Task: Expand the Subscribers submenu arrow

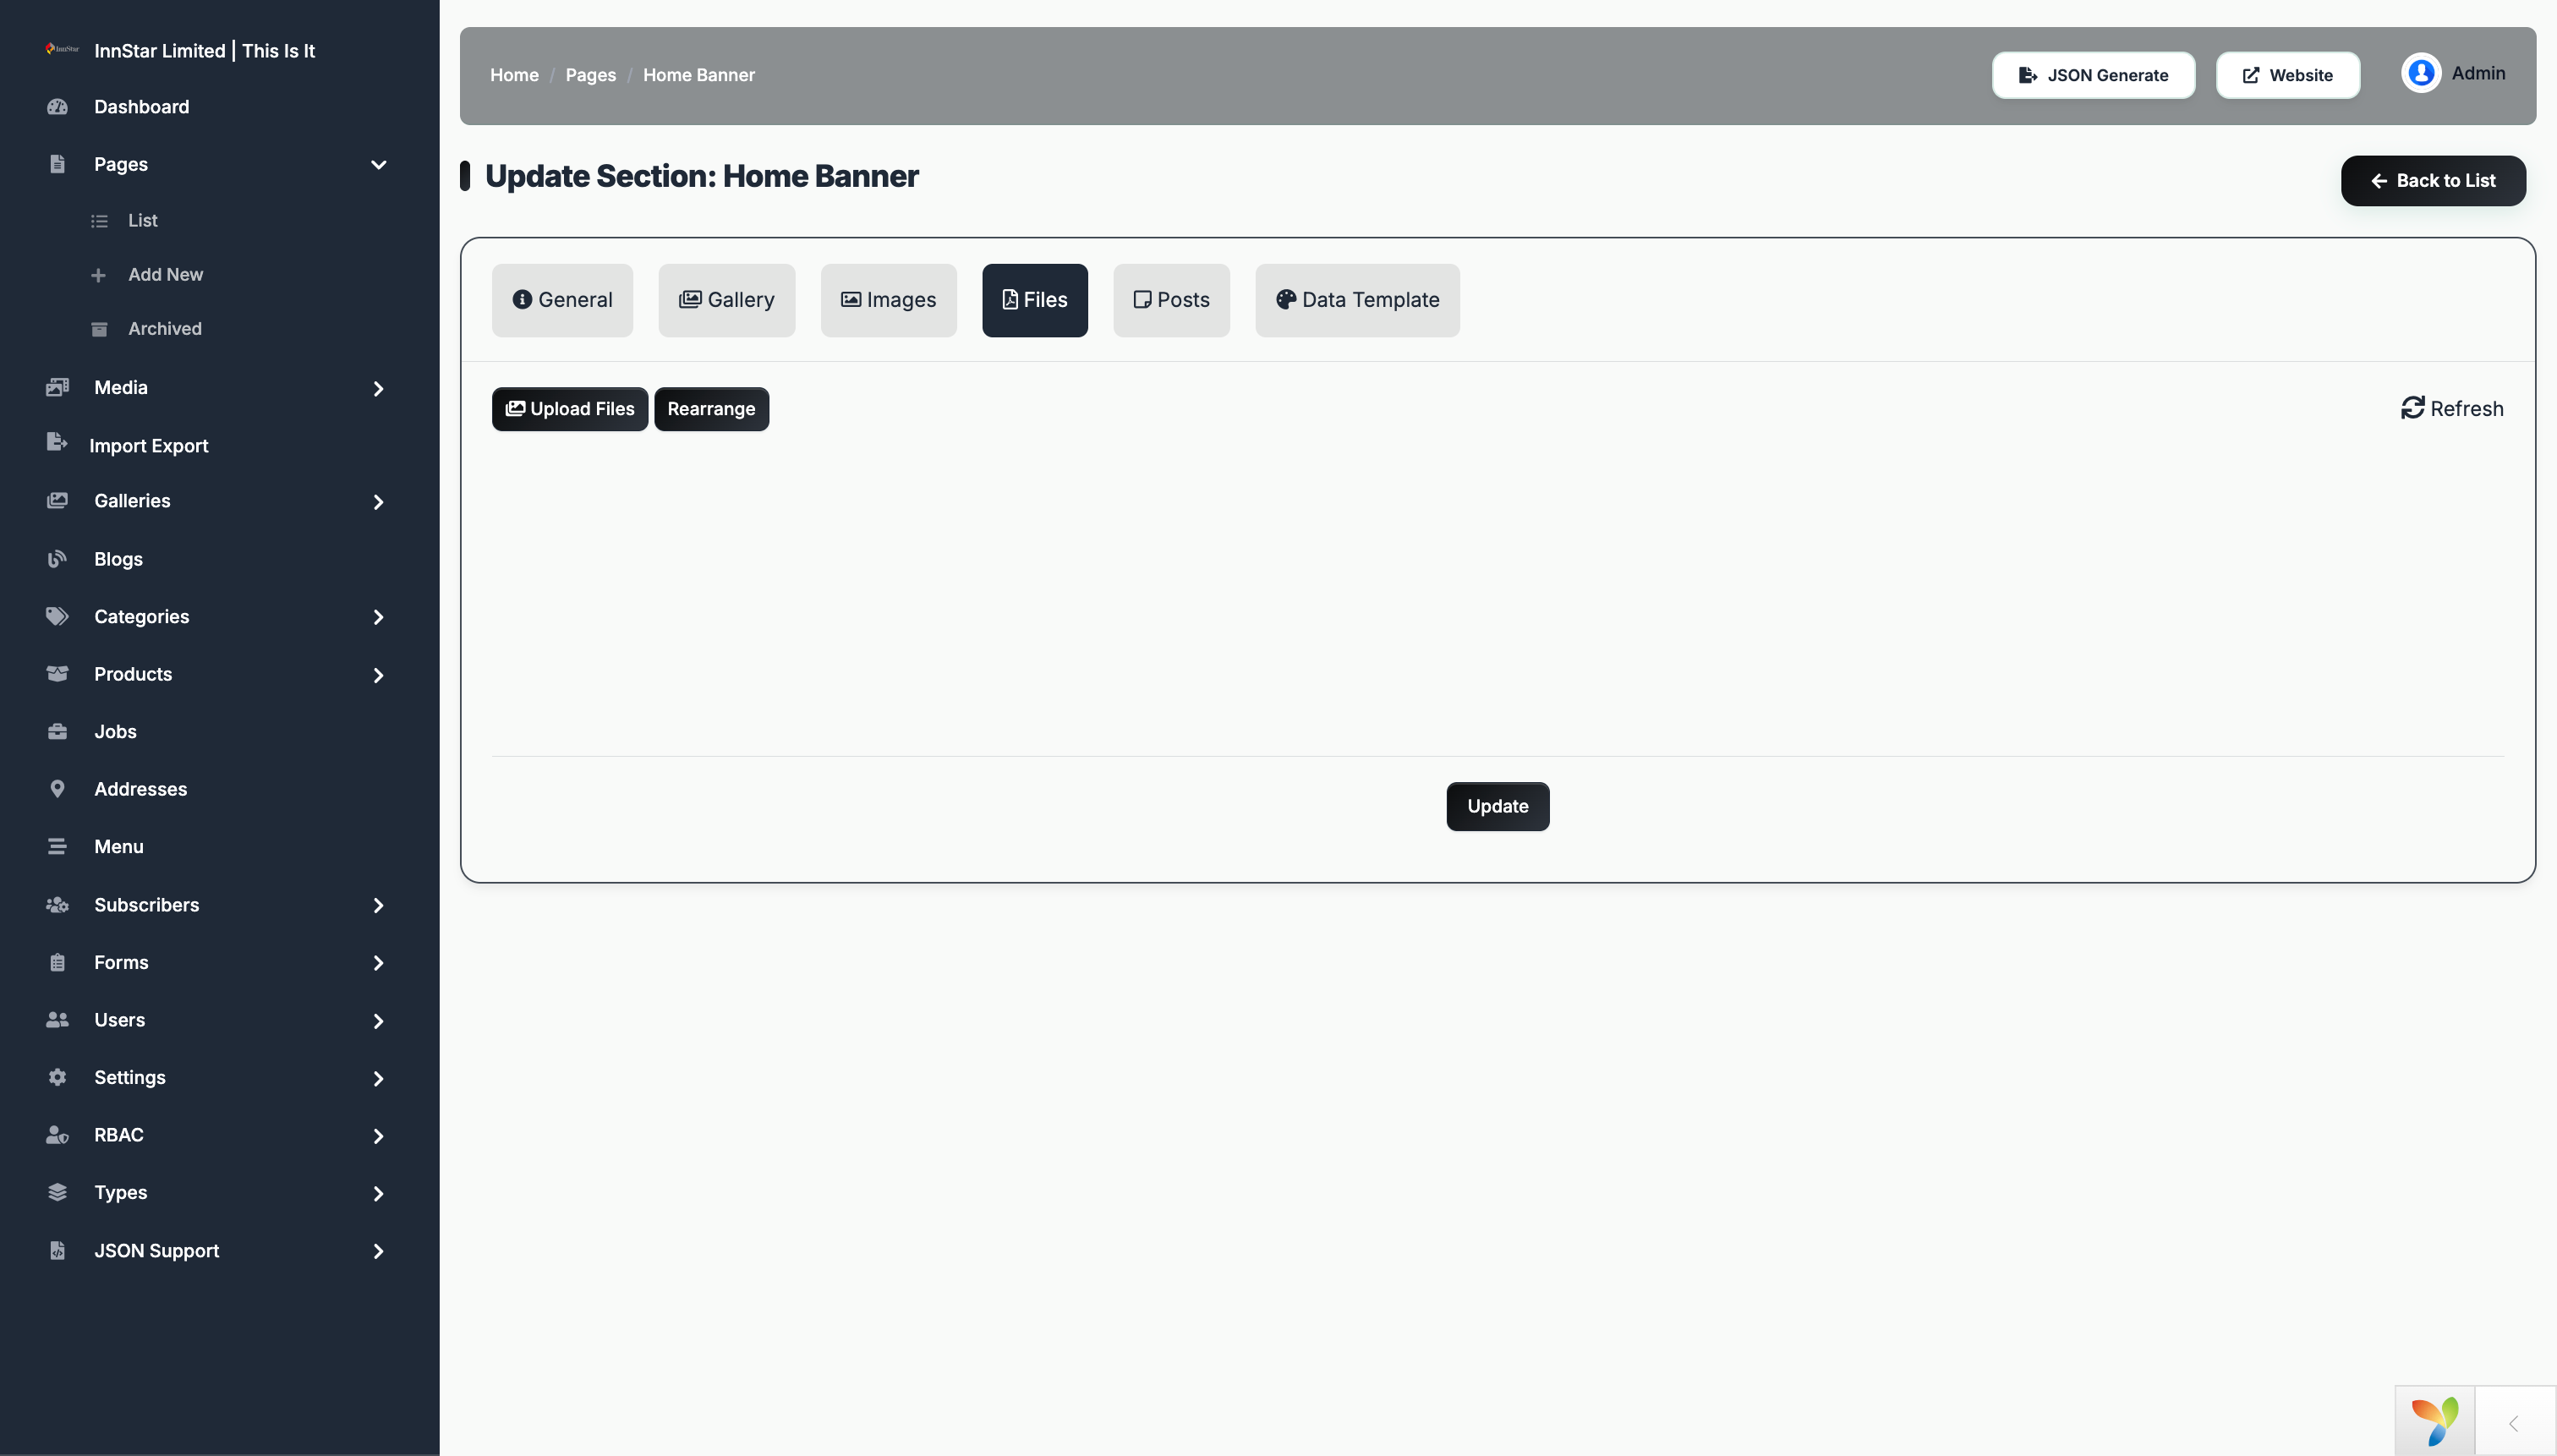Action: tap(379, 905)
